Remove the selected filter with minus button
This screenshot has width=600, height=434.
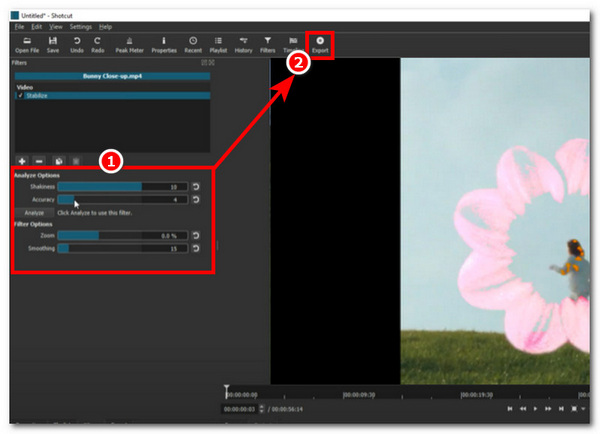click(40, 160)
